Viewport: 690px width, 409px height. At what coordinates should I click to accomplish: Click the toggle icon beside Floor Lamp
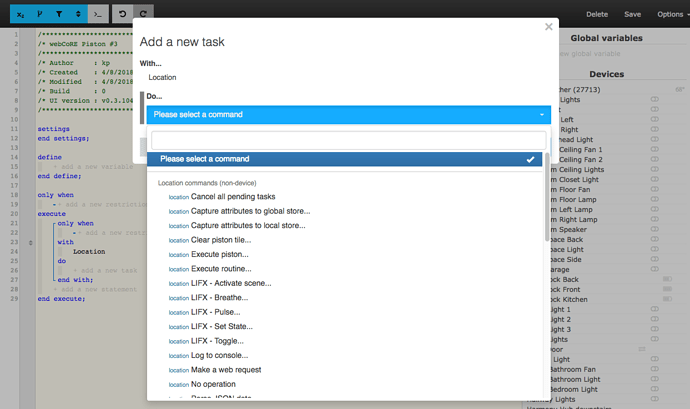coord(655,199)
